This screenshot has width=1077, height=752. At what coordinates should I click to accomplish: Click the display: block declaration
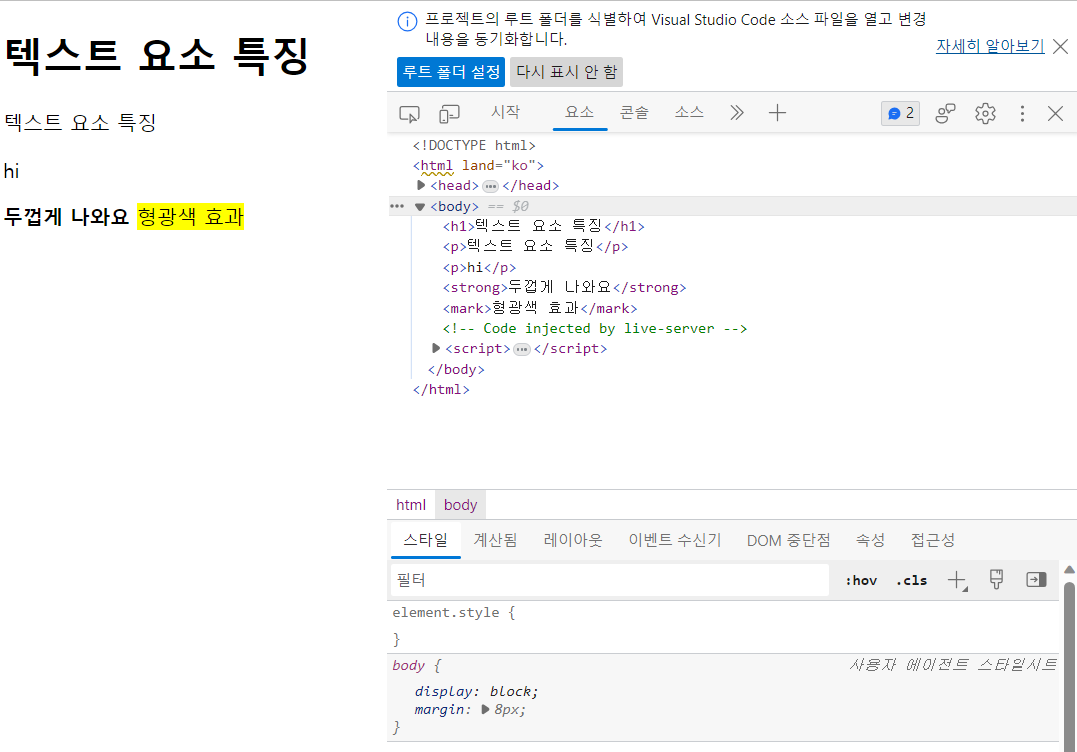pos(477,692)
